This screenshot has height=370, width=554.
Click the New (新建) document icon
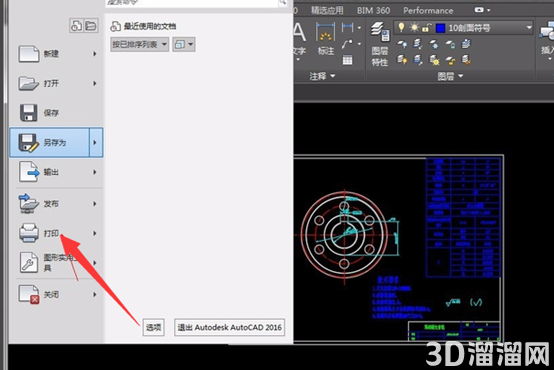[x=29, y=54]
